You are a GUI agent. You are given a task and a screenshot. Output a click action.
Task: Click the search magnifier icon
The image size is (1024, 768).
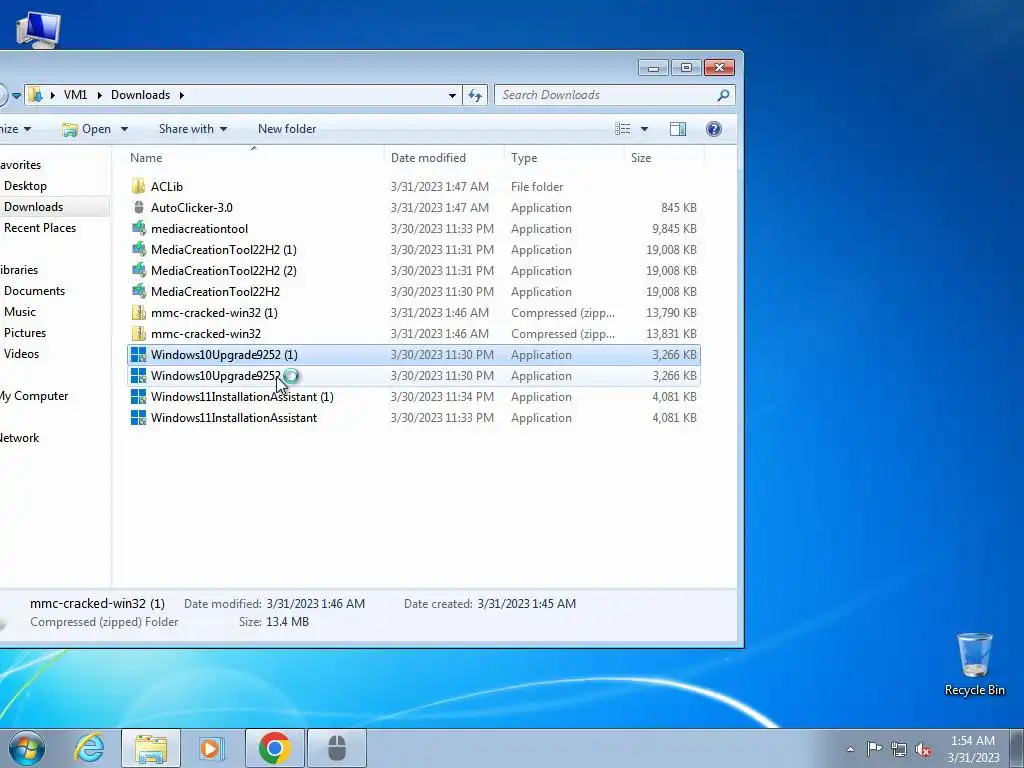tap(723, 95)
